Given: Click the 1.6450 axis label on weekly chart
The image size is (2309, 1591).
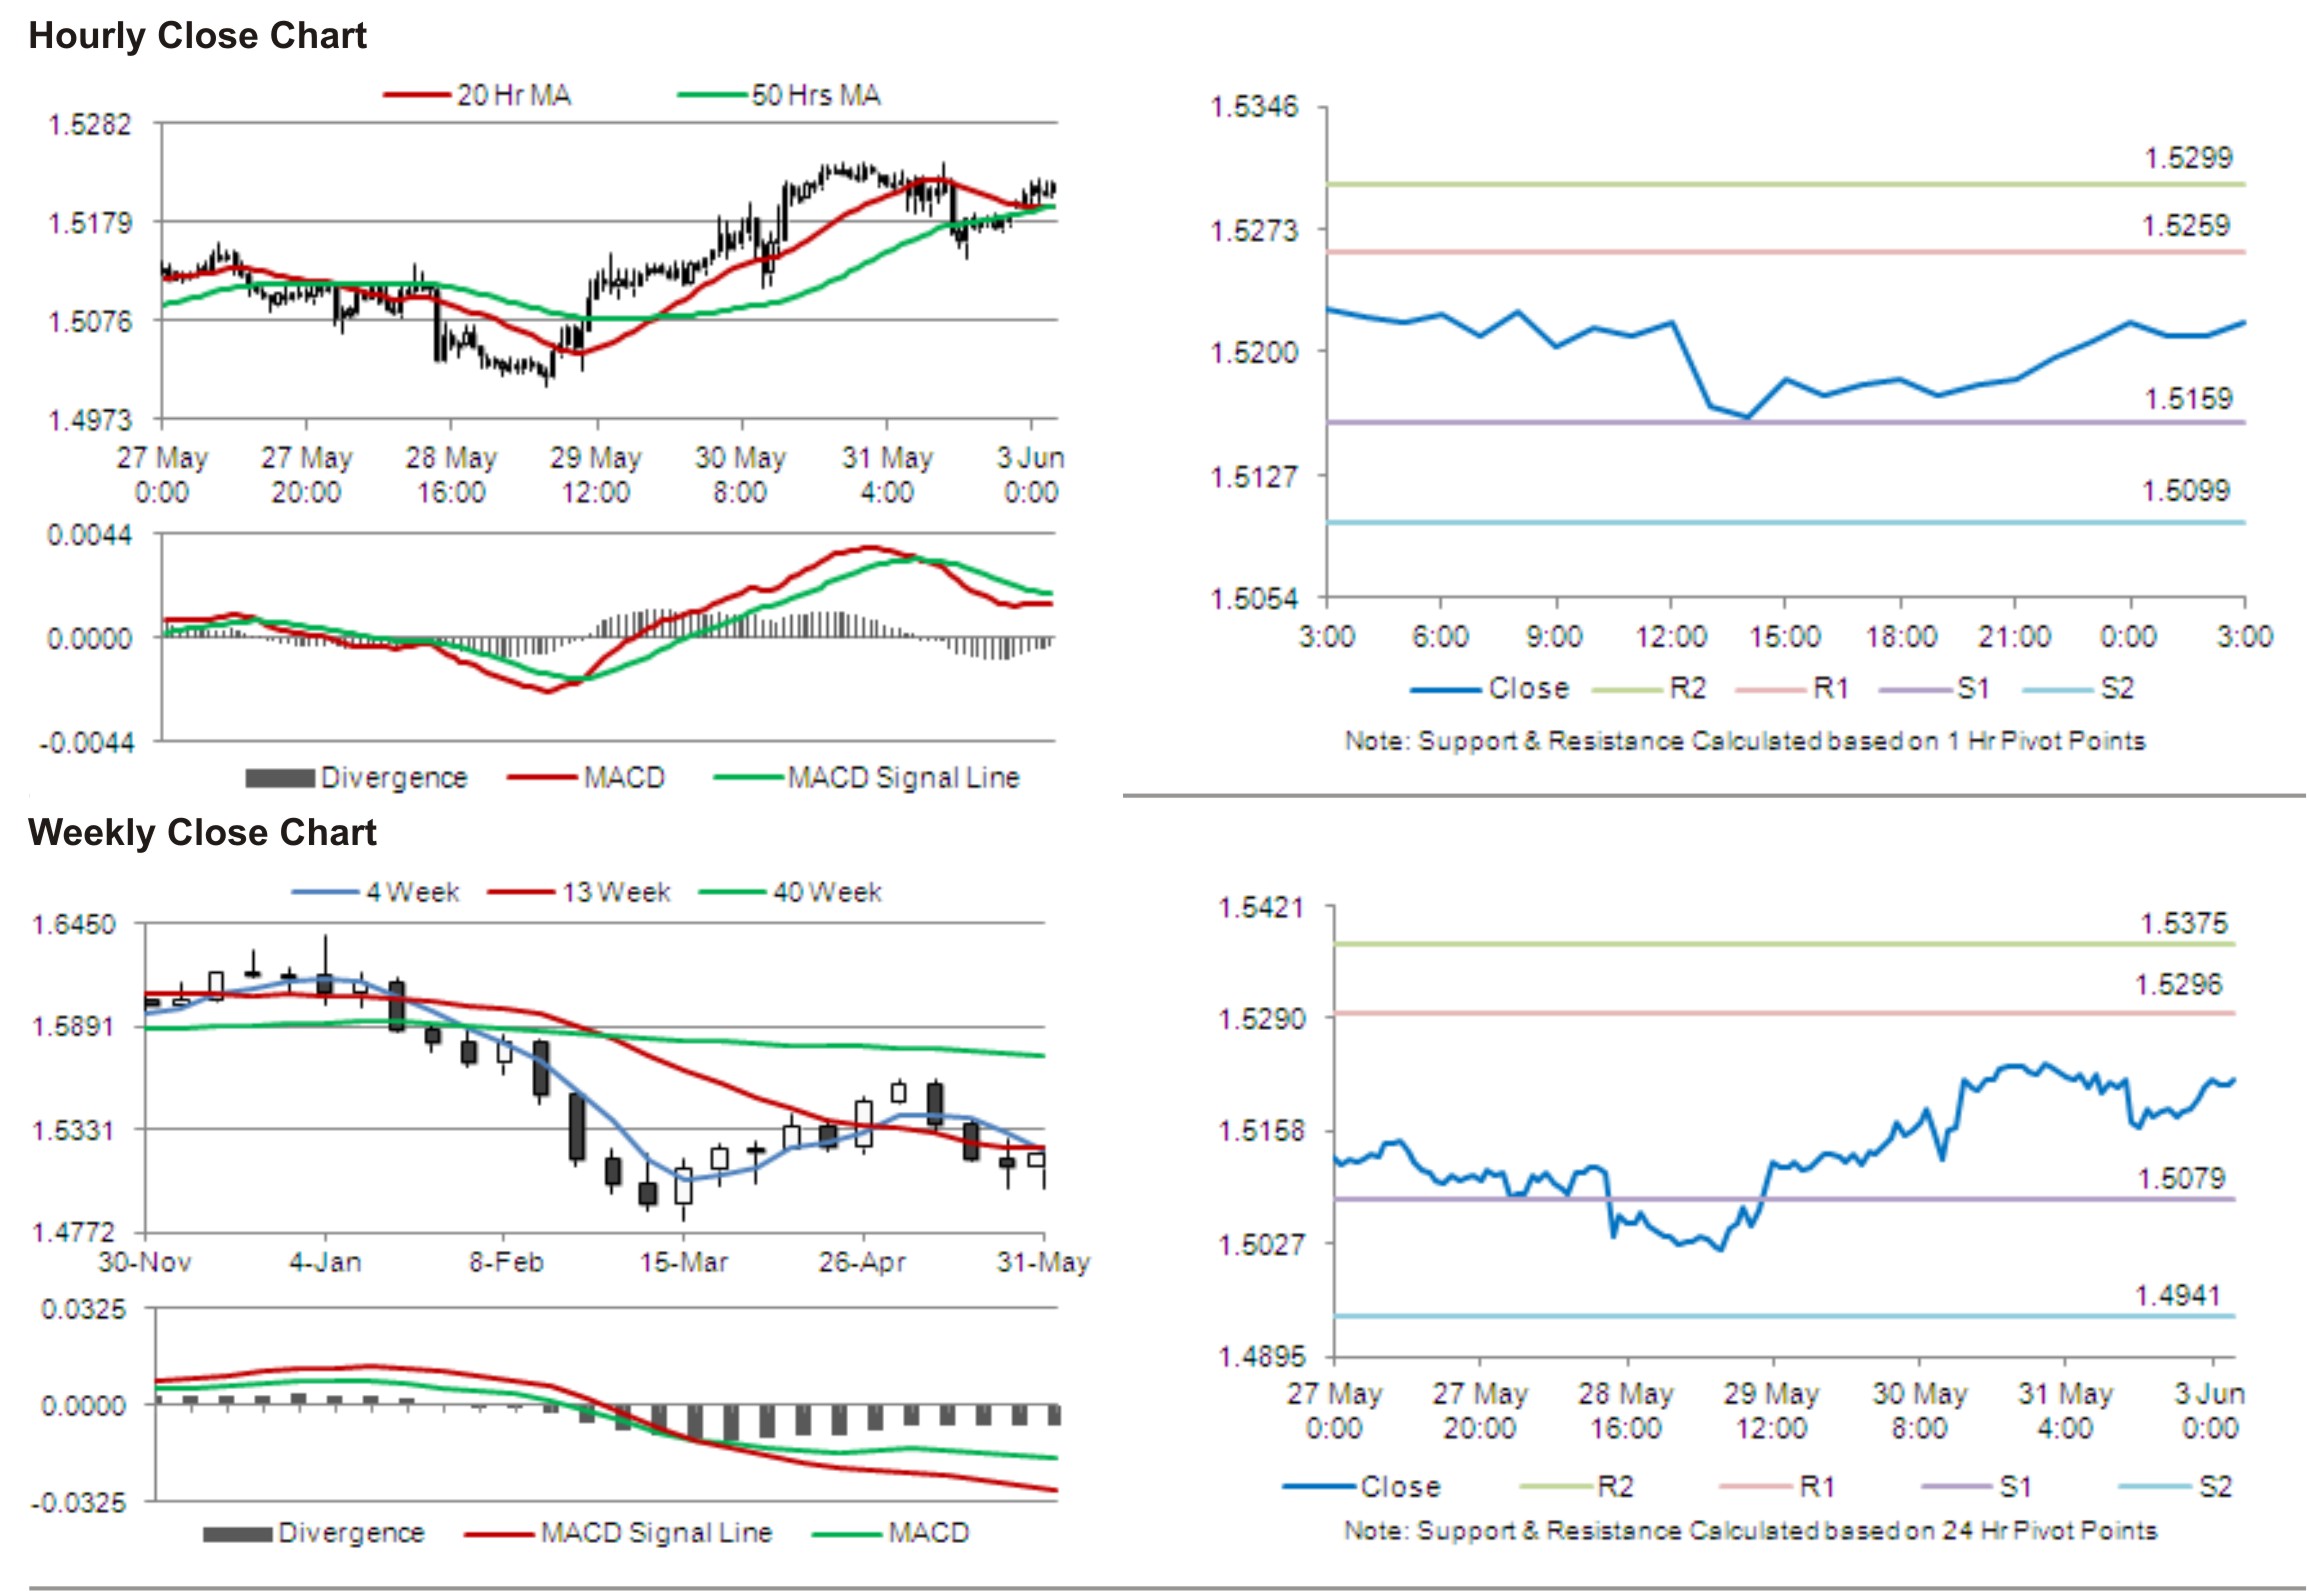Looking at the screenshot, I should [74, 924].
